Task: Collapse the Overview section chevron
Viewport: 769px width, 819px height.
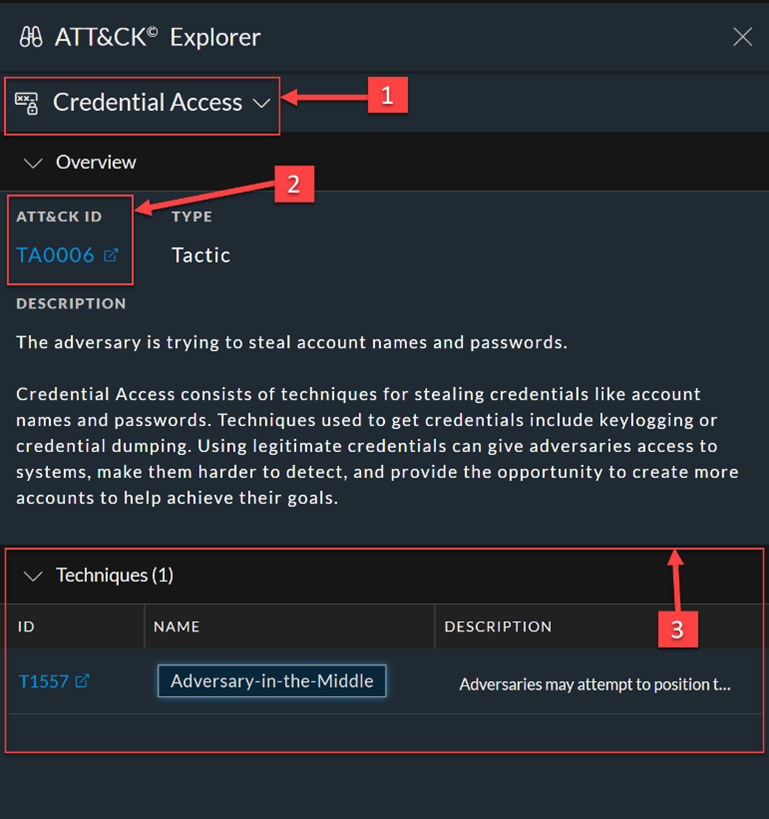Action: [x=33, y=162]
